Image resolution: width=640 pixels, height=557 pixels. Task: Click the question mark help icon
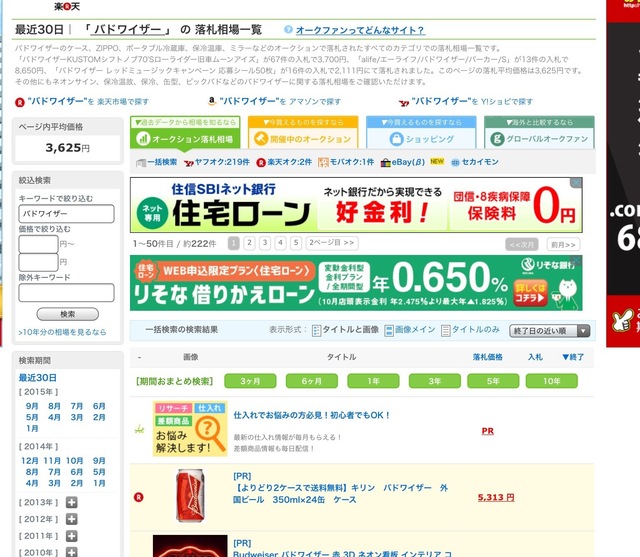(x=288, y=30)
